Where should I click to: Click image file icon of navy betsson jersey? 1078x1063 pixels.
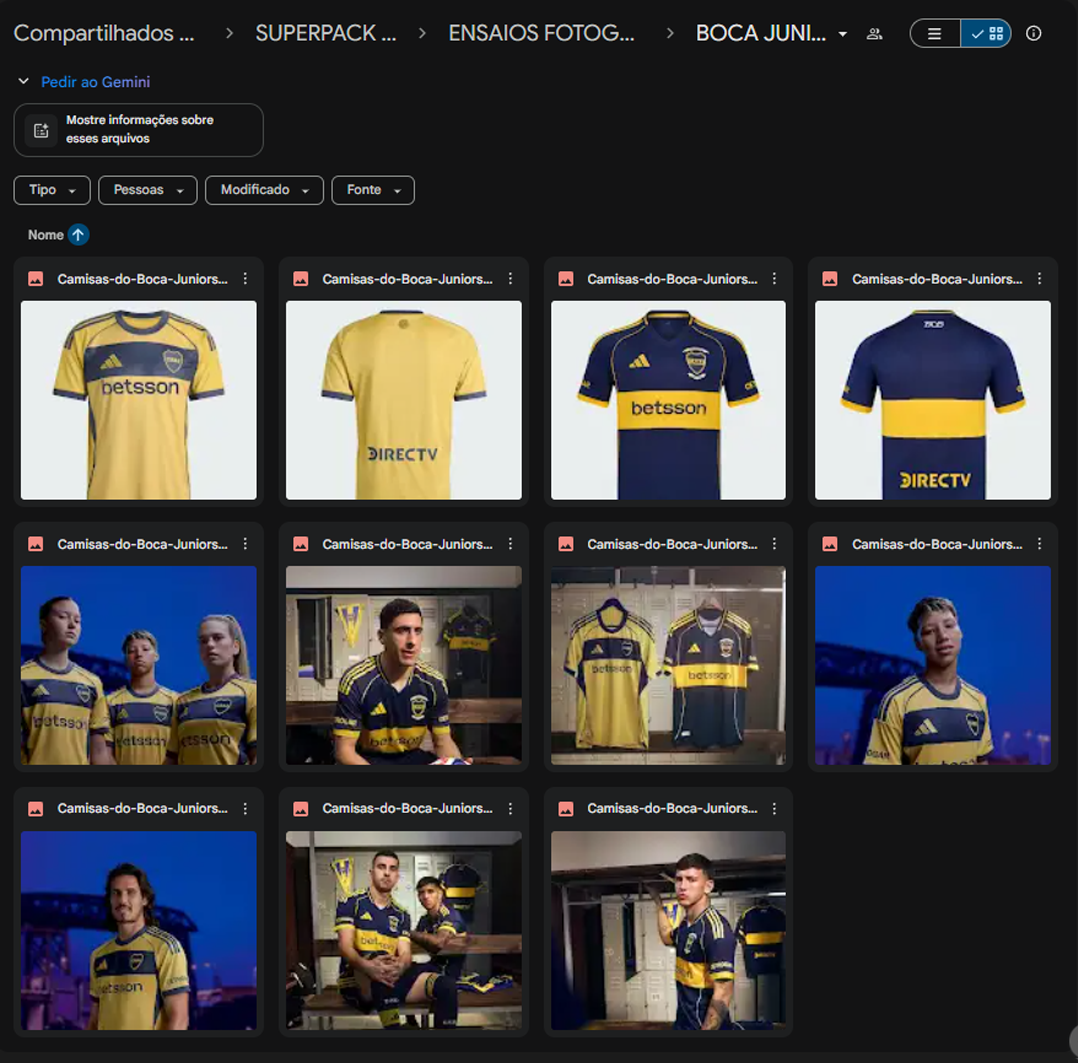[x=565, y=280]
